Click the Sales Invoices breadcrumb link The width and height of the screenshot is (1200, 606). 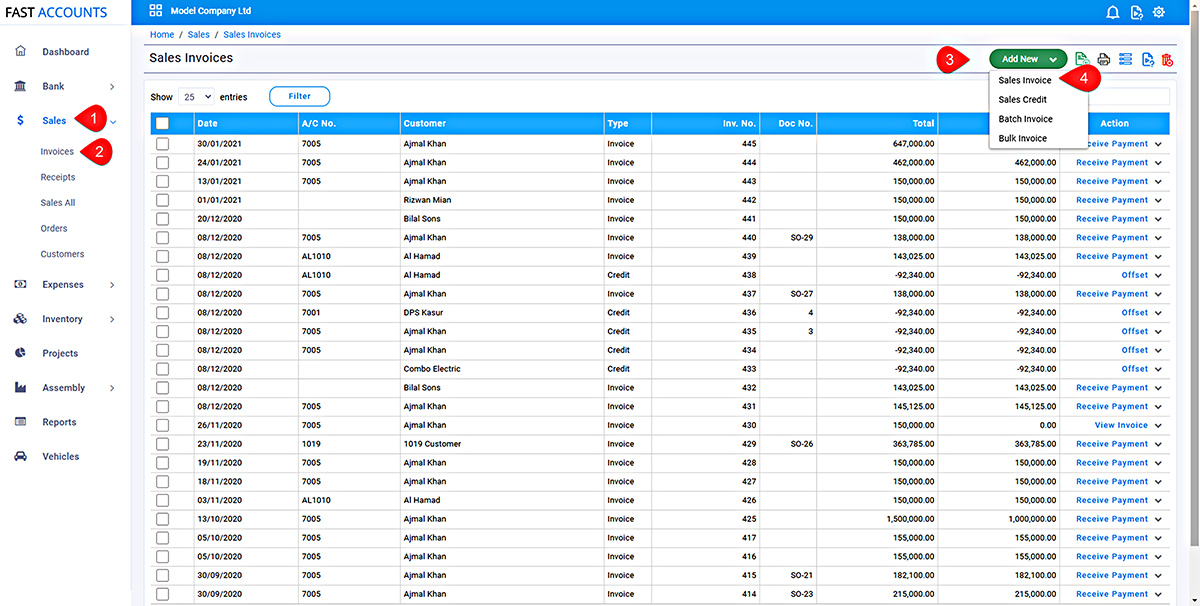click(x=252, y=34)
